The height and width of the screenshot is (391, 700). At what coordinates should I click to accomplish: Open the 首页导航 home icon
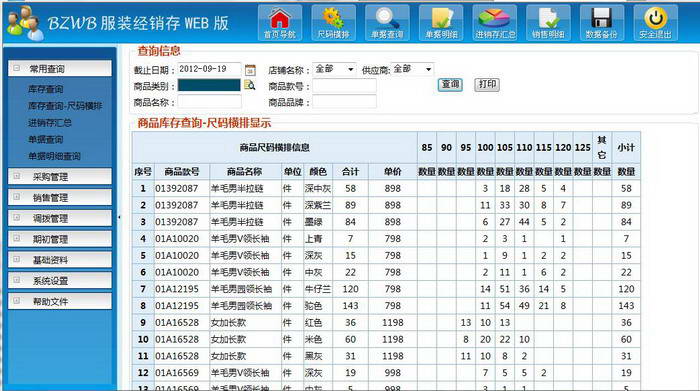(x=280, y=22)
